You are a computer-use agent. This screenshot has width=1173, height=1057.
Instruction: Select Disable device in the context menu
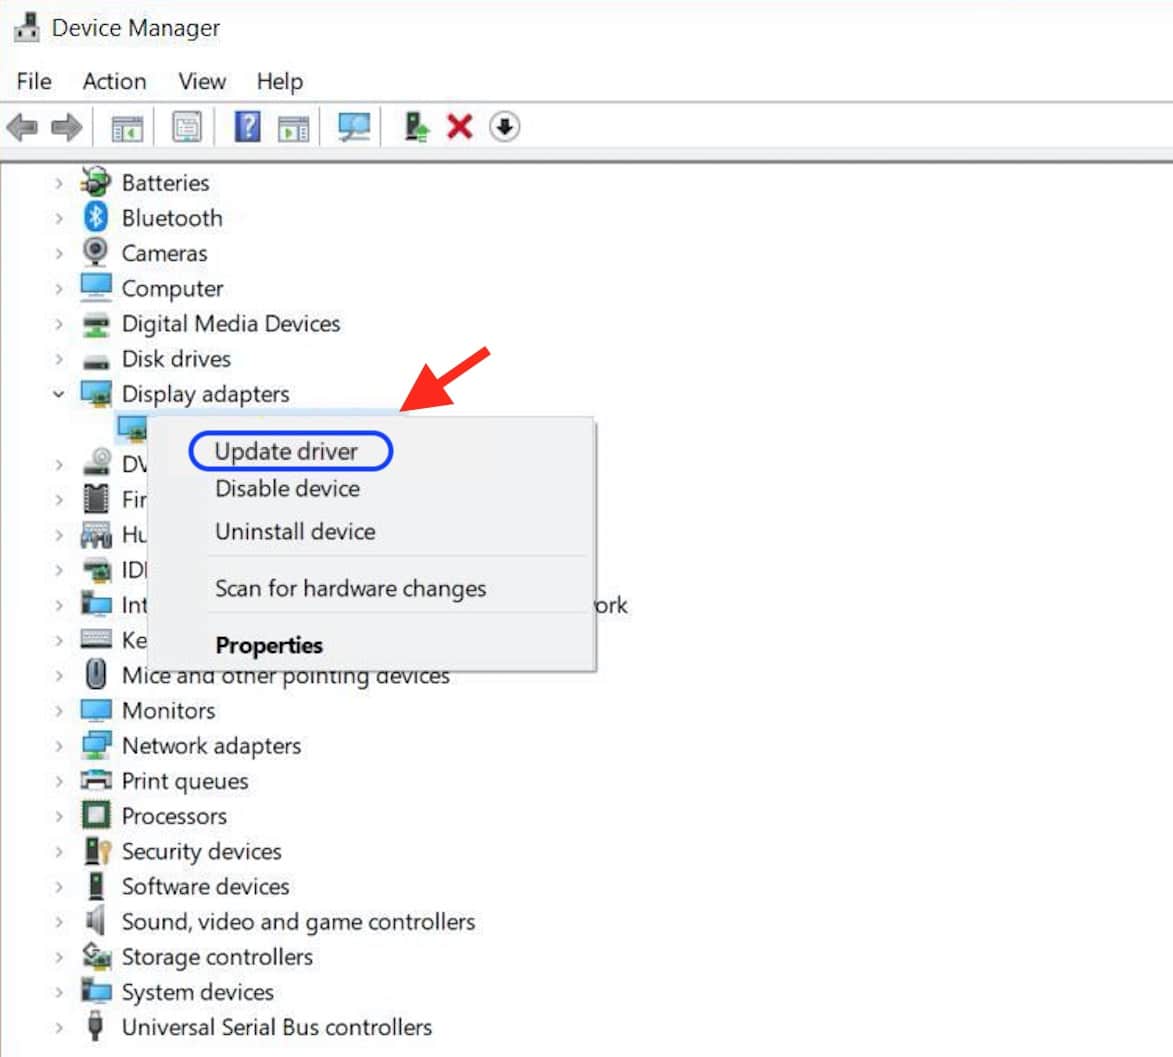click(x=286, y=488)
